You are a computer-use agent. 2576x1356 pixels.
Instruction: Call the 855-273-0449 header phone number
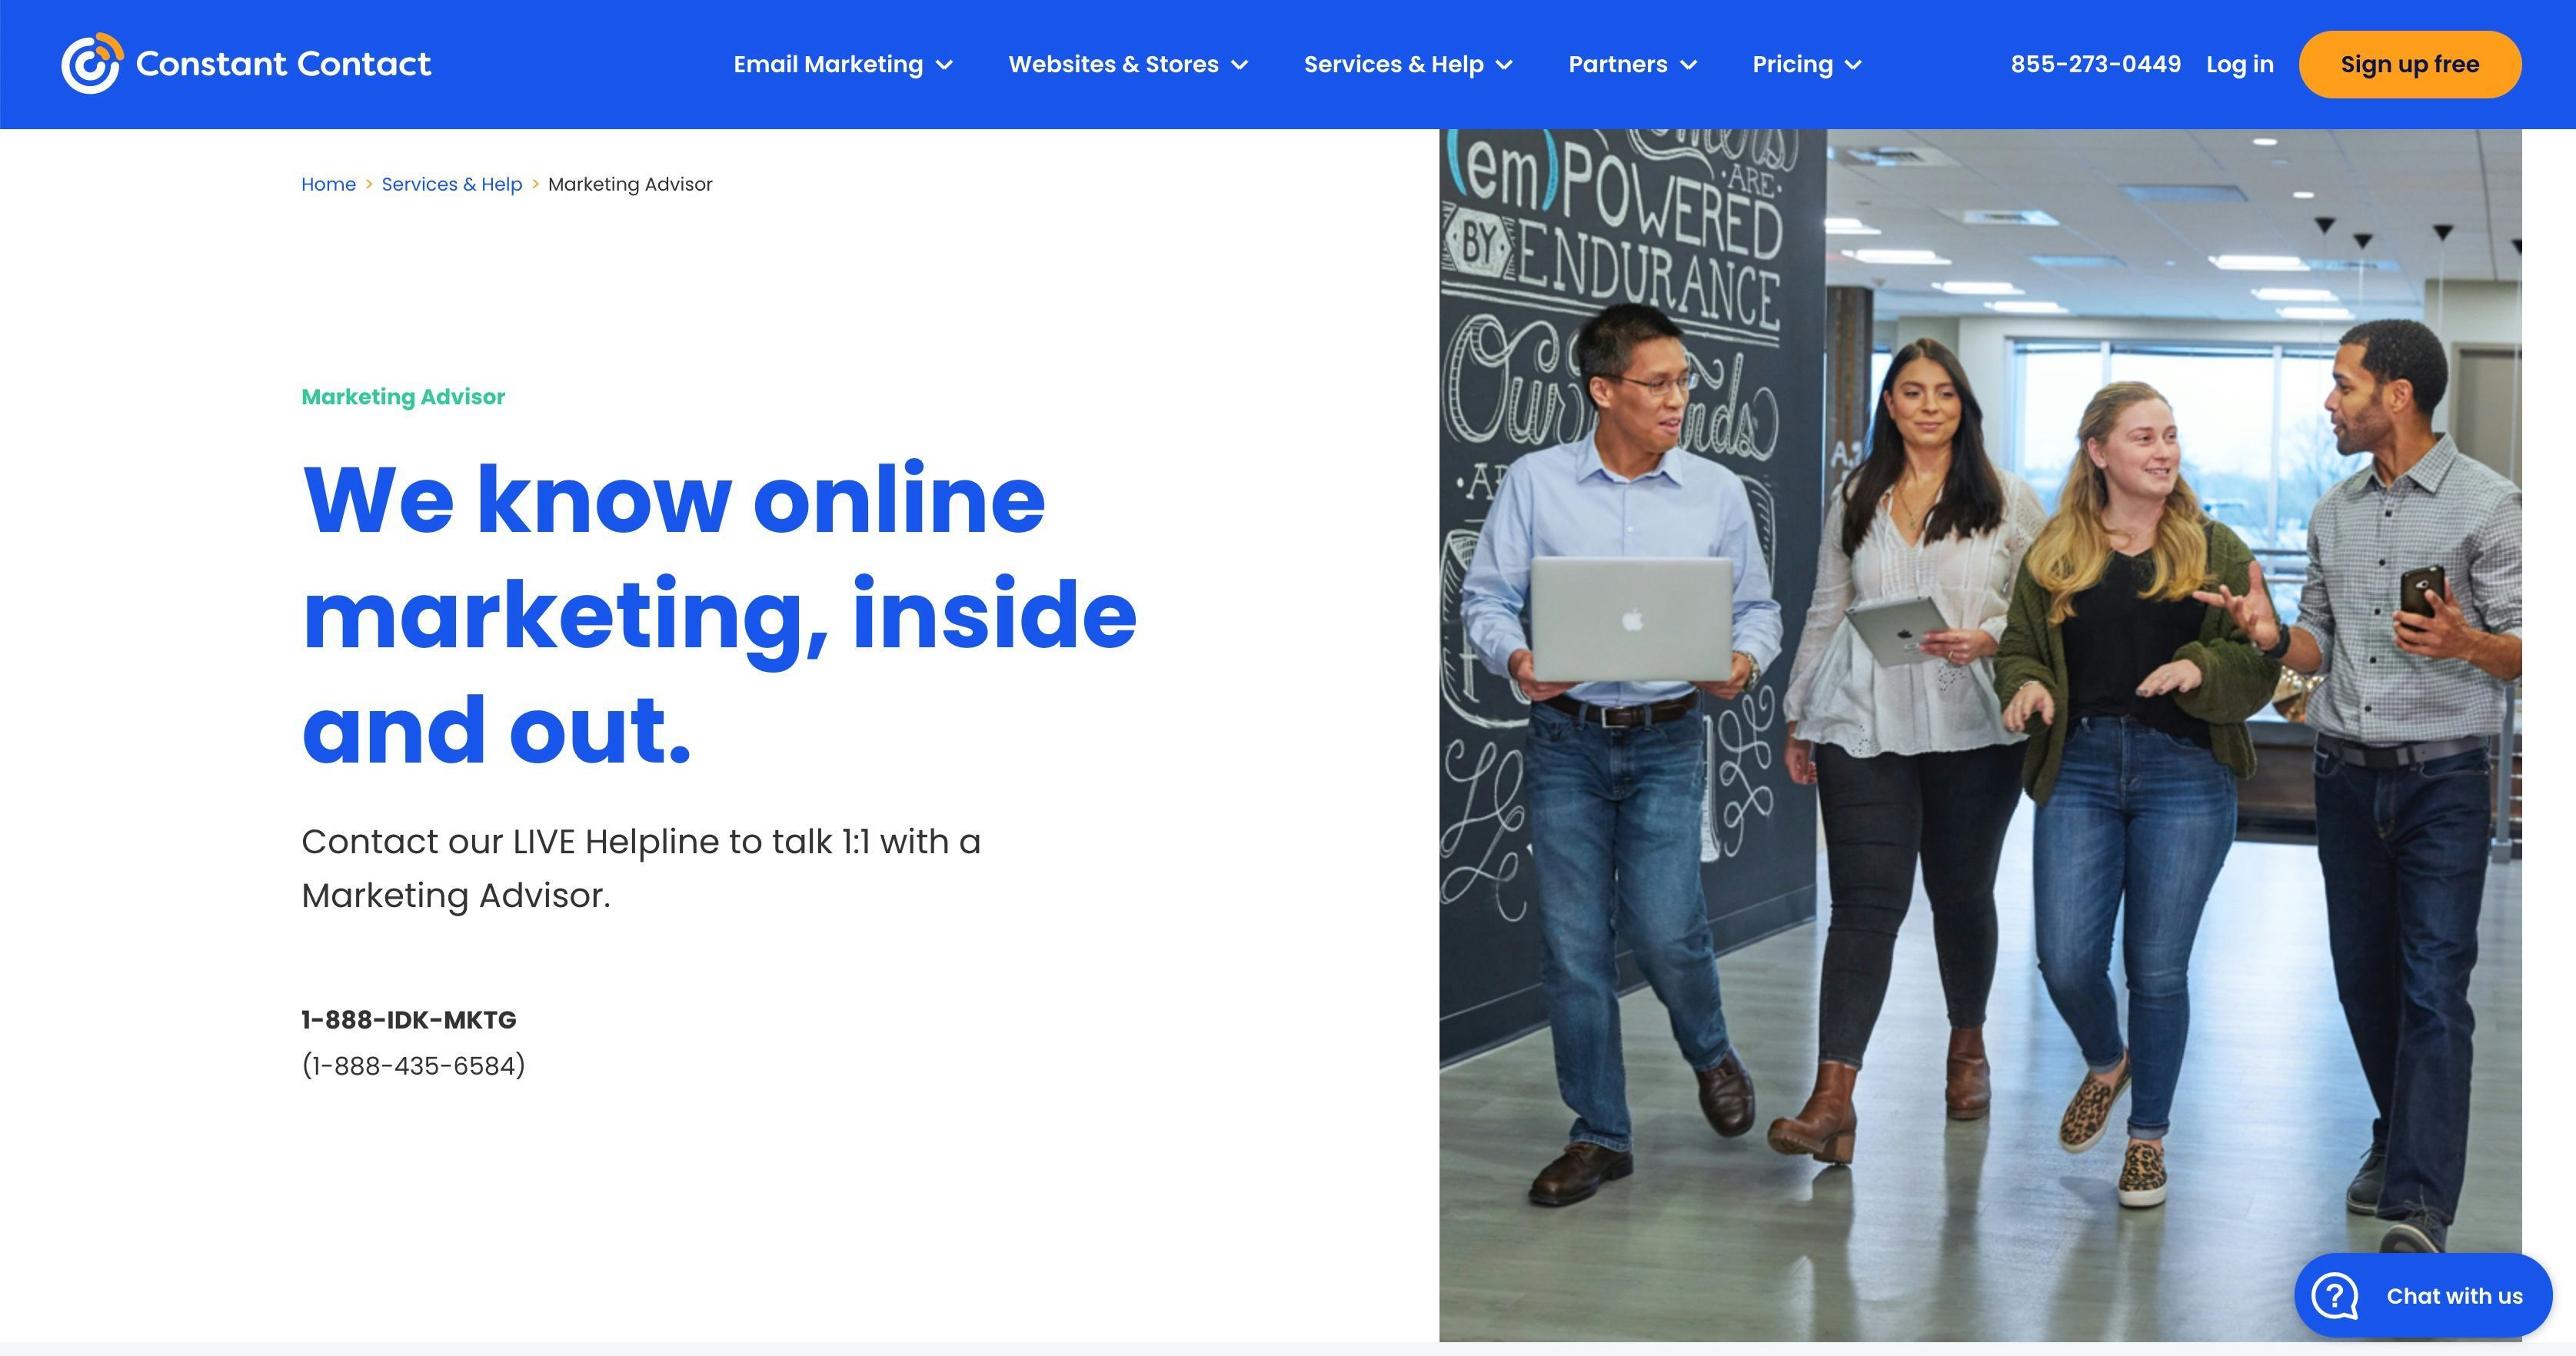coord(2095,64)
